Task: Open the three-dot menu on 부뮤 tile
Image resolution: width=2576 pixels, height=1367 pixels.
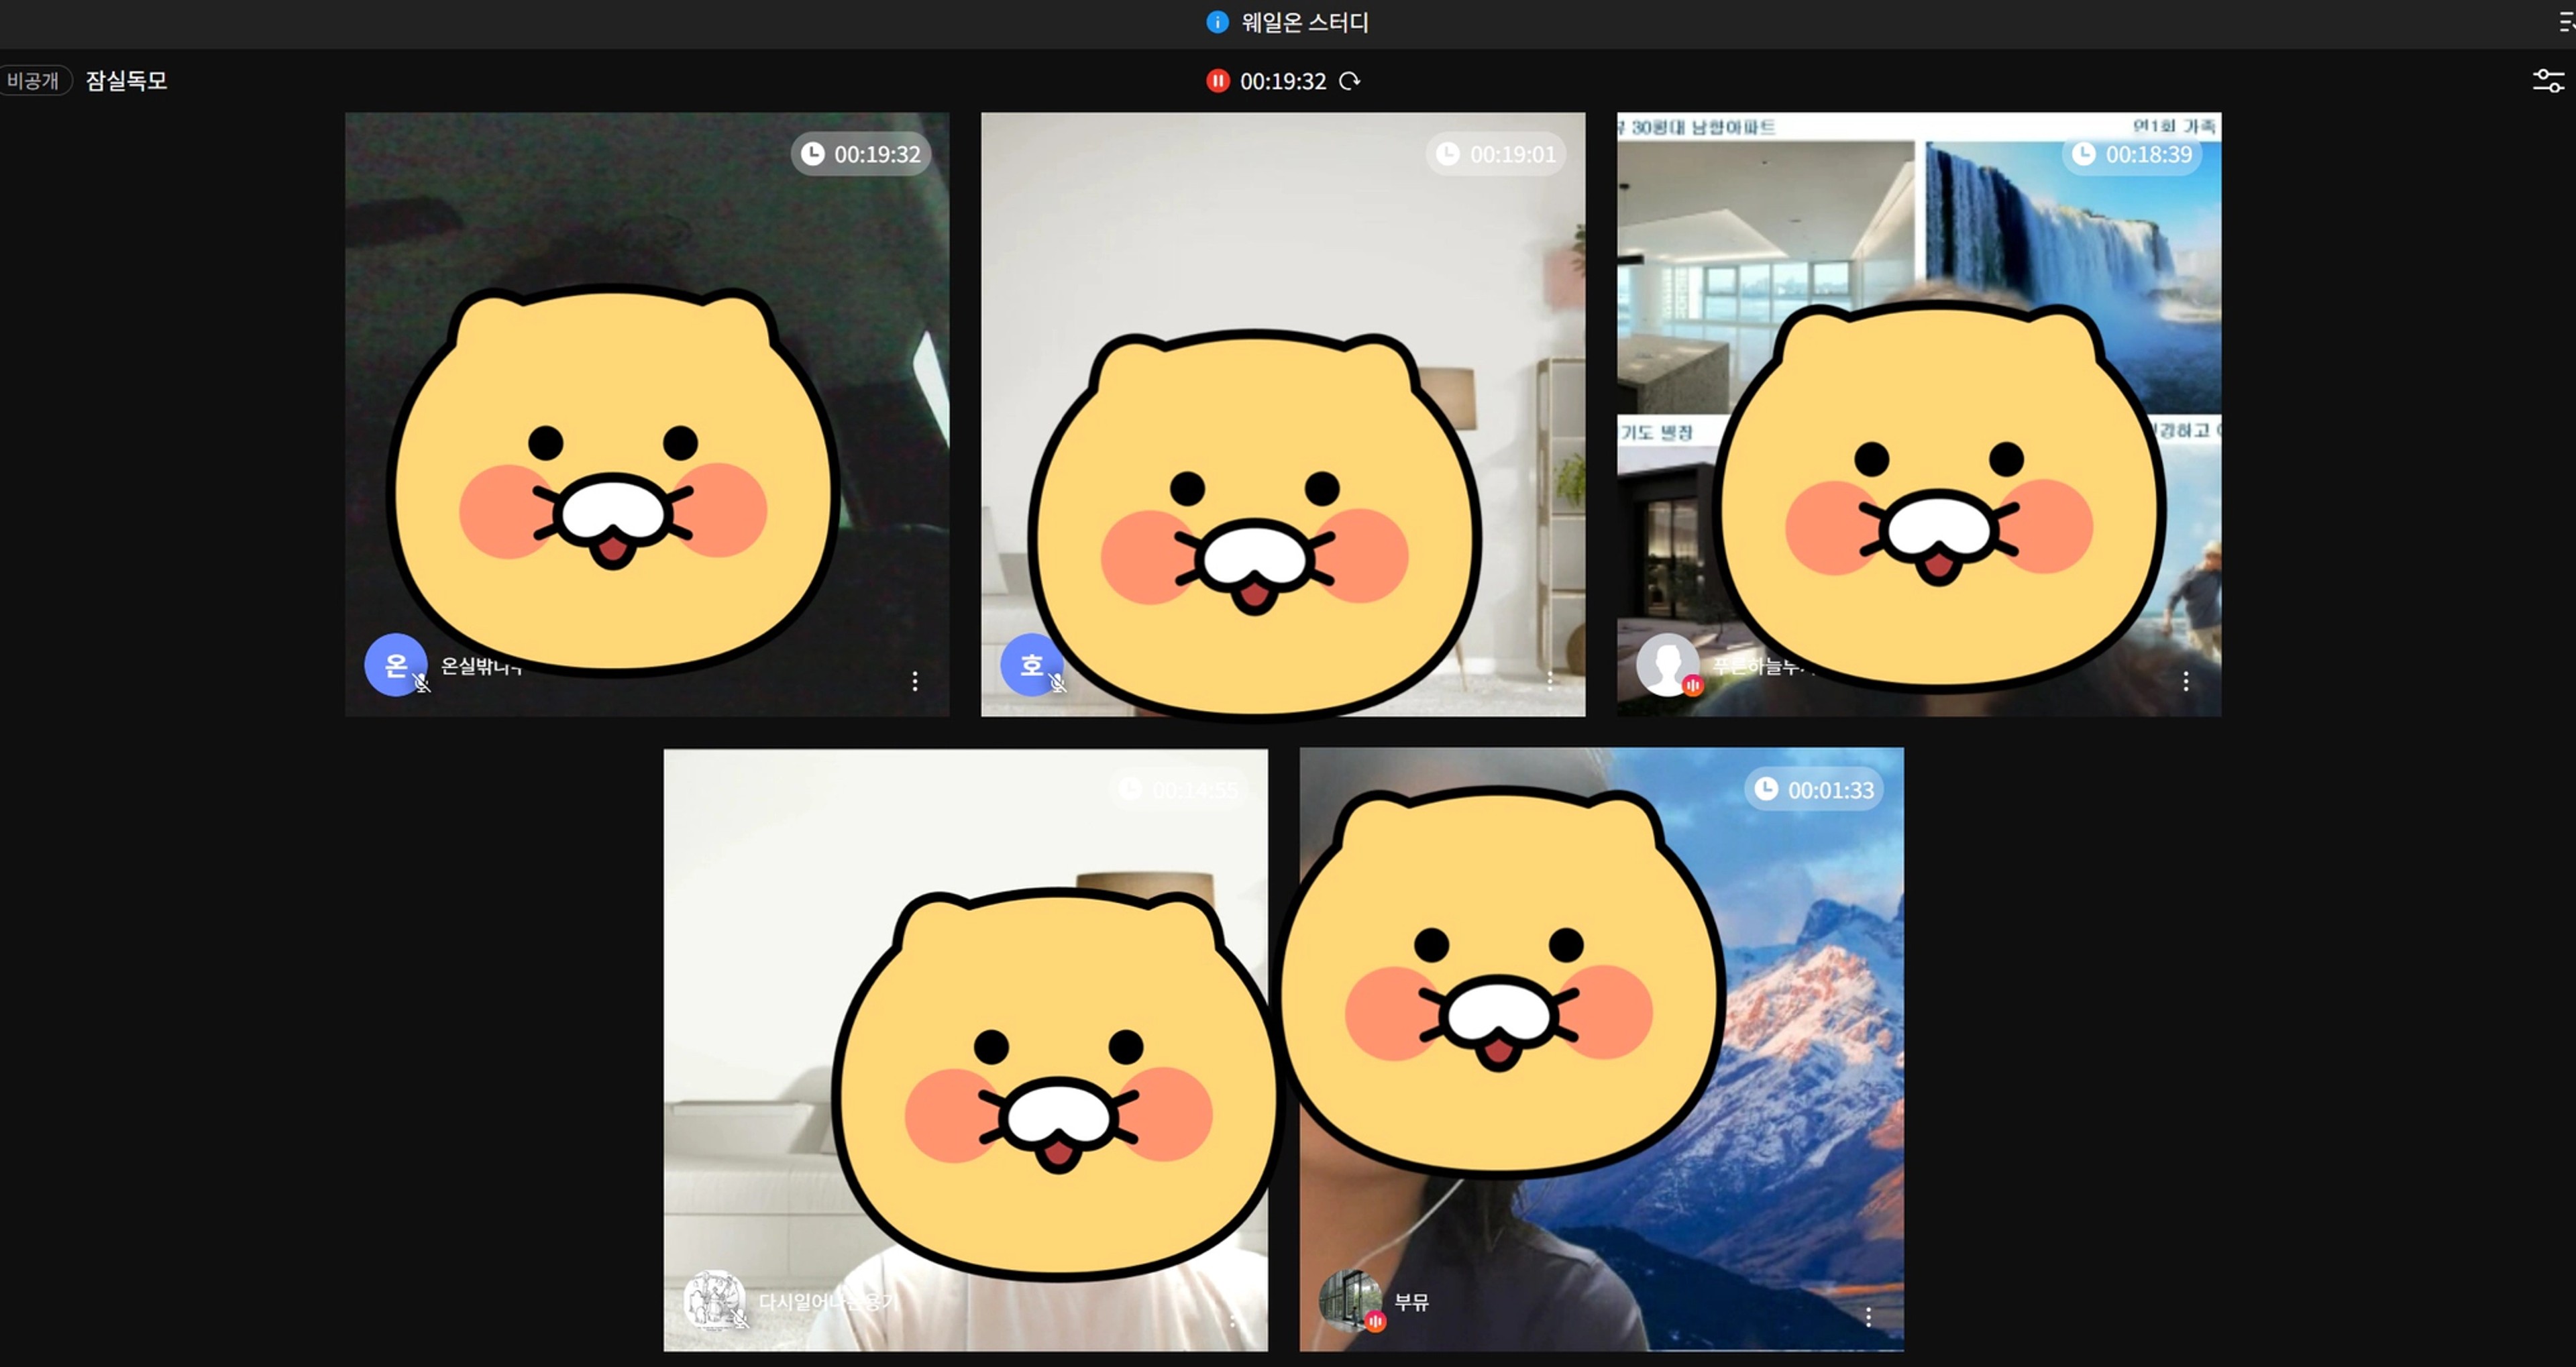Action: click(1868, 1317)
